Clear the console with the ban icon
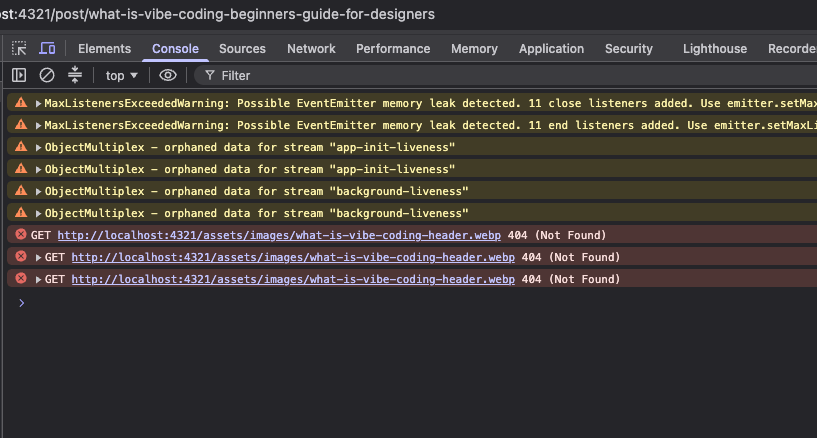Viewport: 817px width, 438px height. pos(47,76)
